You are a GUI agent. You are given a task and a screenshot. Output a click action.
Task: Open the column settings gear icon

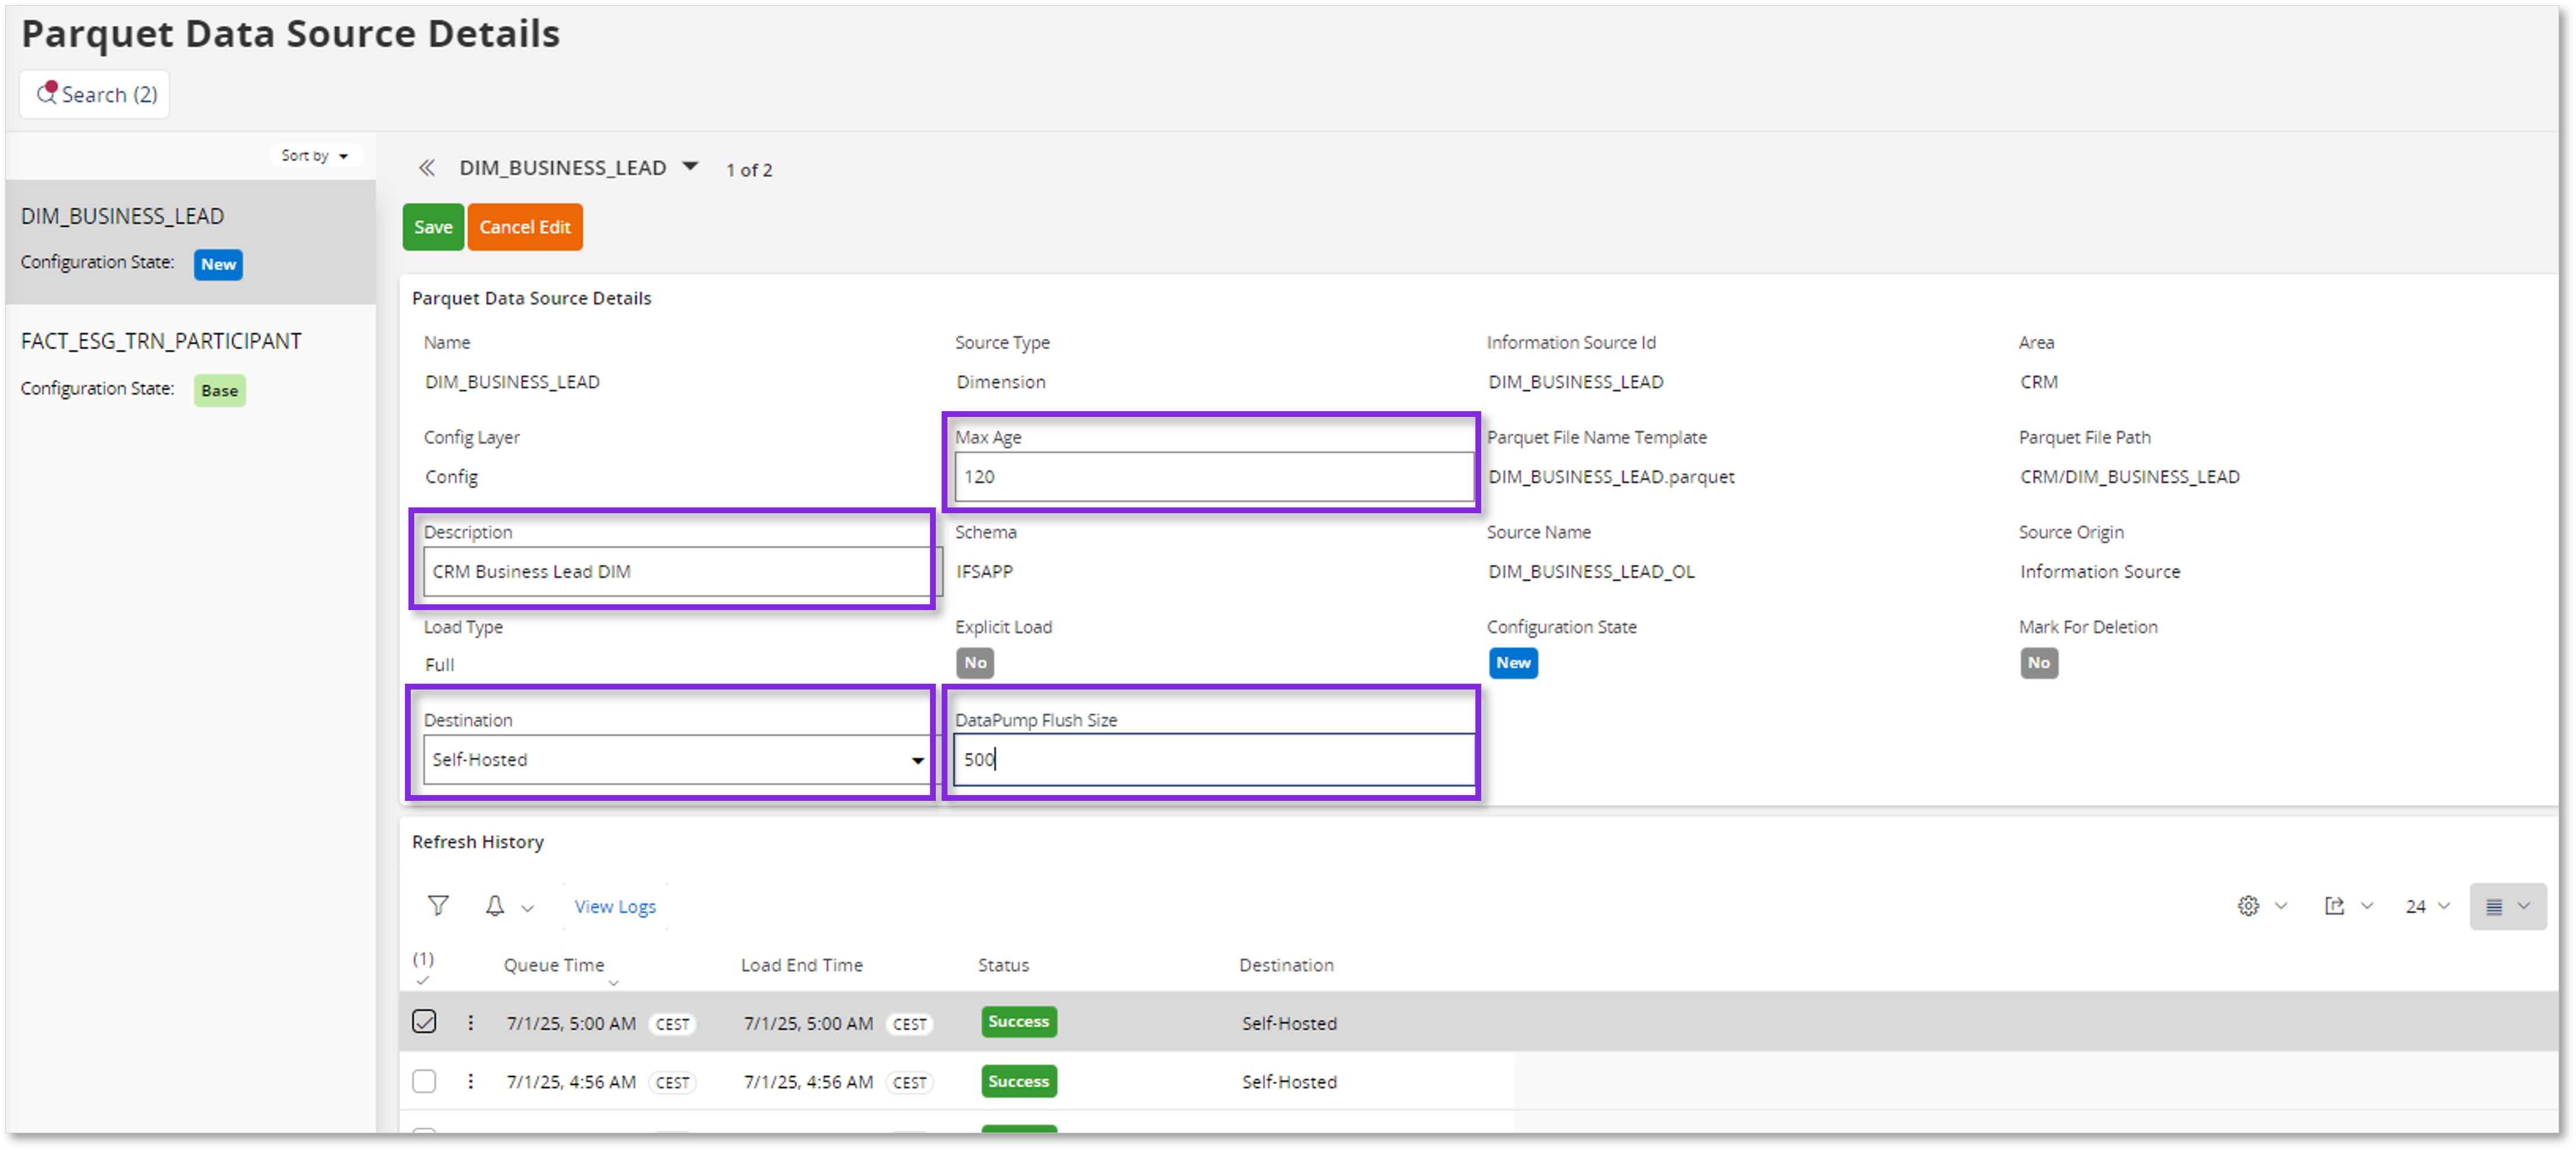pos(2248,906)
